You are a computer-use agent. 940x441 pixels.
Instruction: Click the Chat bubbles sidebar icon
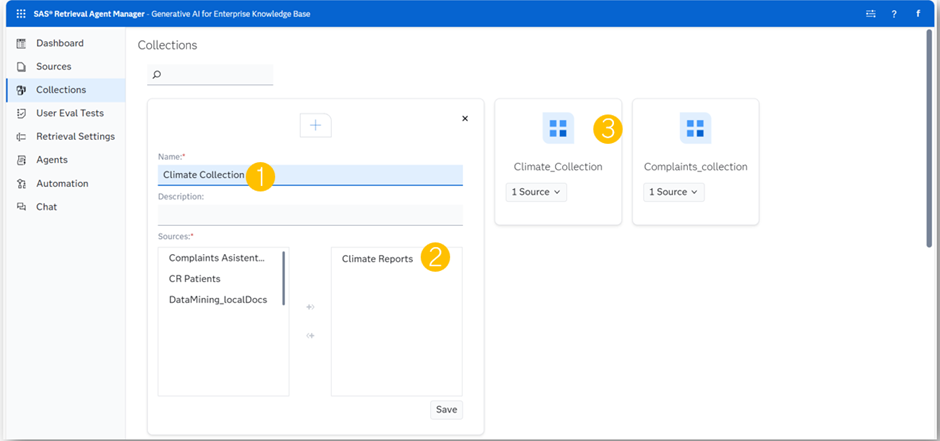click(x=22, y=207)
